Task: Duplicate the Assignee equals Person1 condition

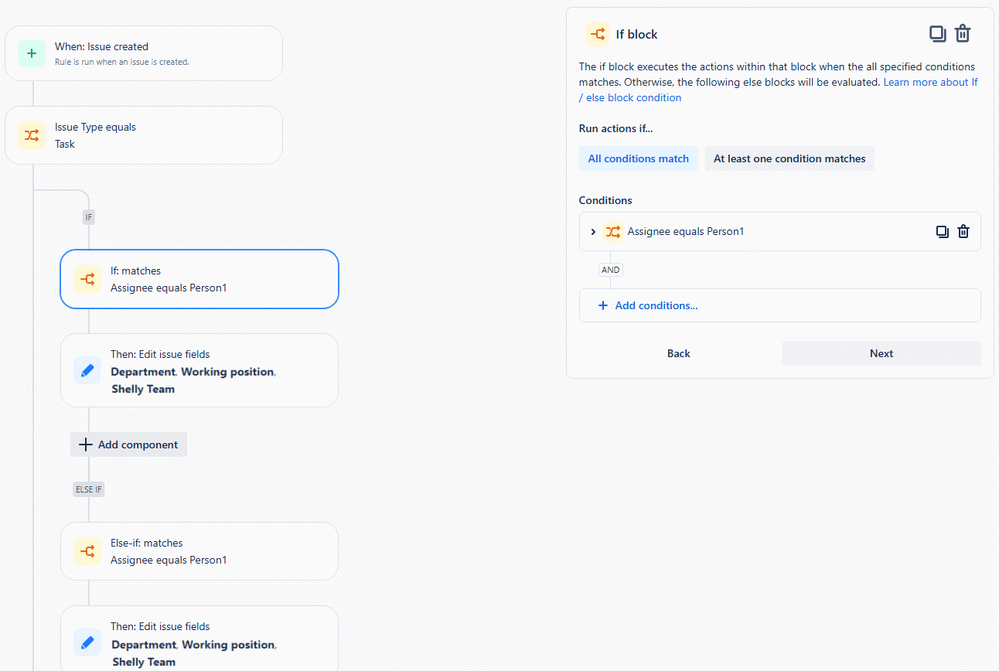Action: (941, 231)
